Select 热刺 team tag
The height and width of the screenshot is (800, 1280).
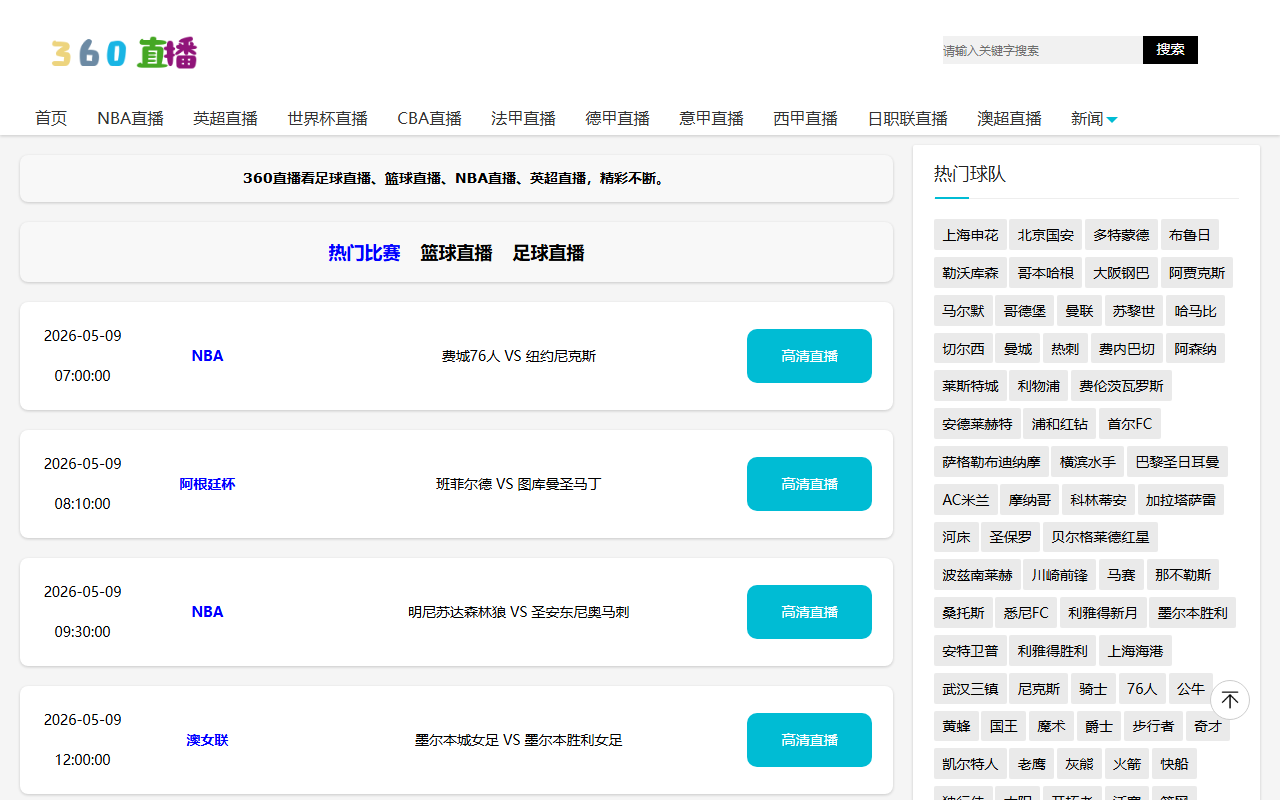1065,349
